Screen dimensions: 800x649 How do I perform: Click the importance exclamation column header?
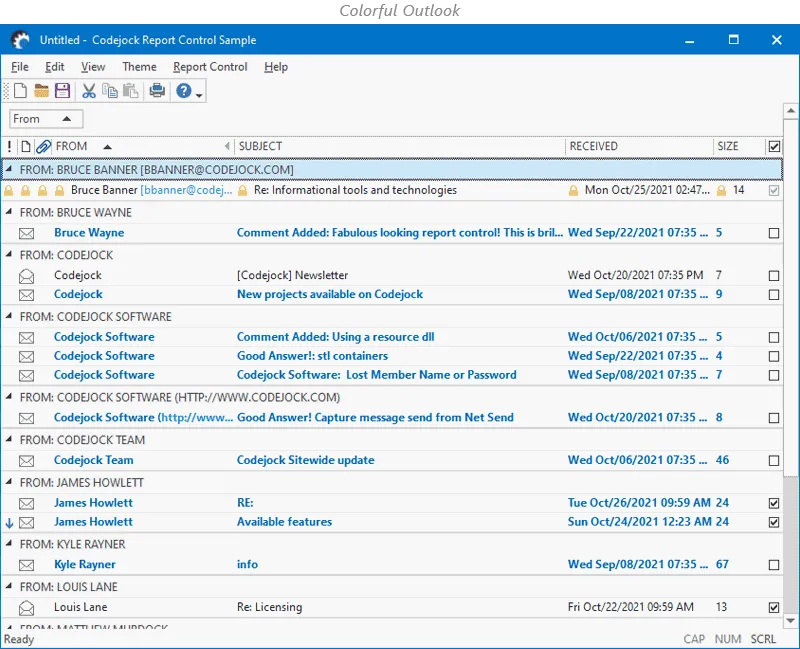(9, 147)
